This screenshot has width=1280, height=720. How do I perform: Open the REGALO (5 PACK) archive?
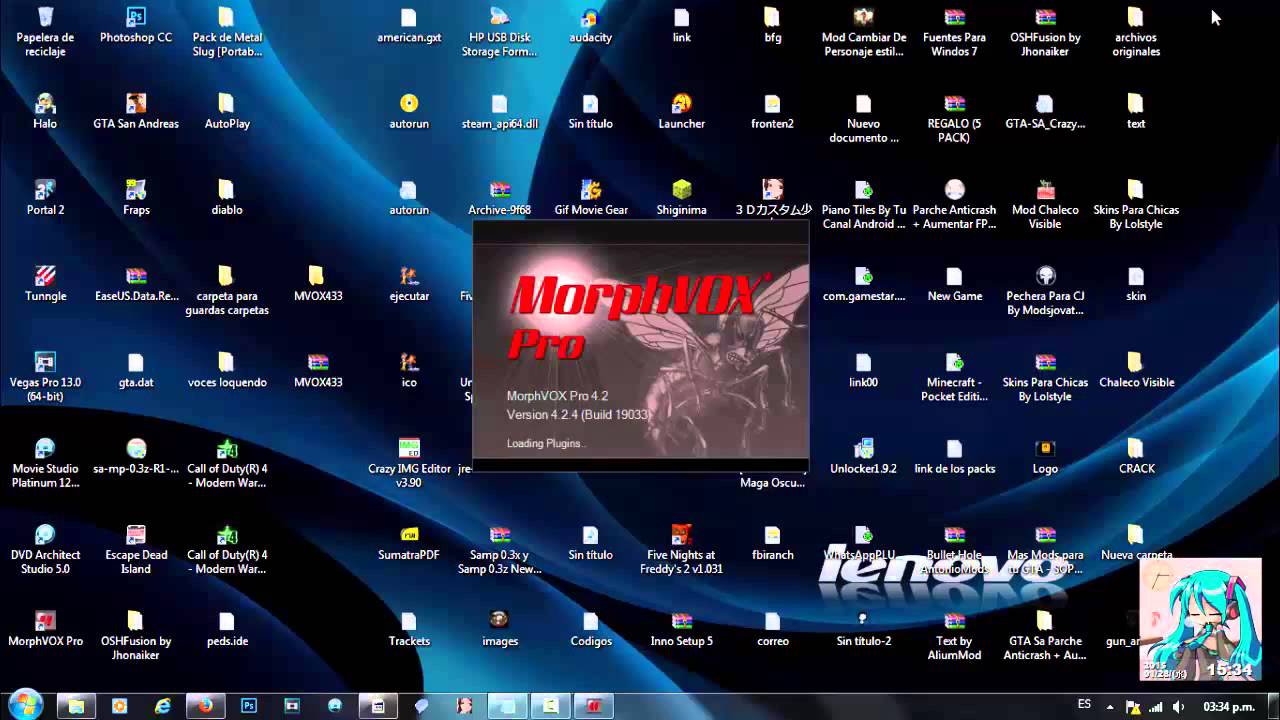pos(954,118)
